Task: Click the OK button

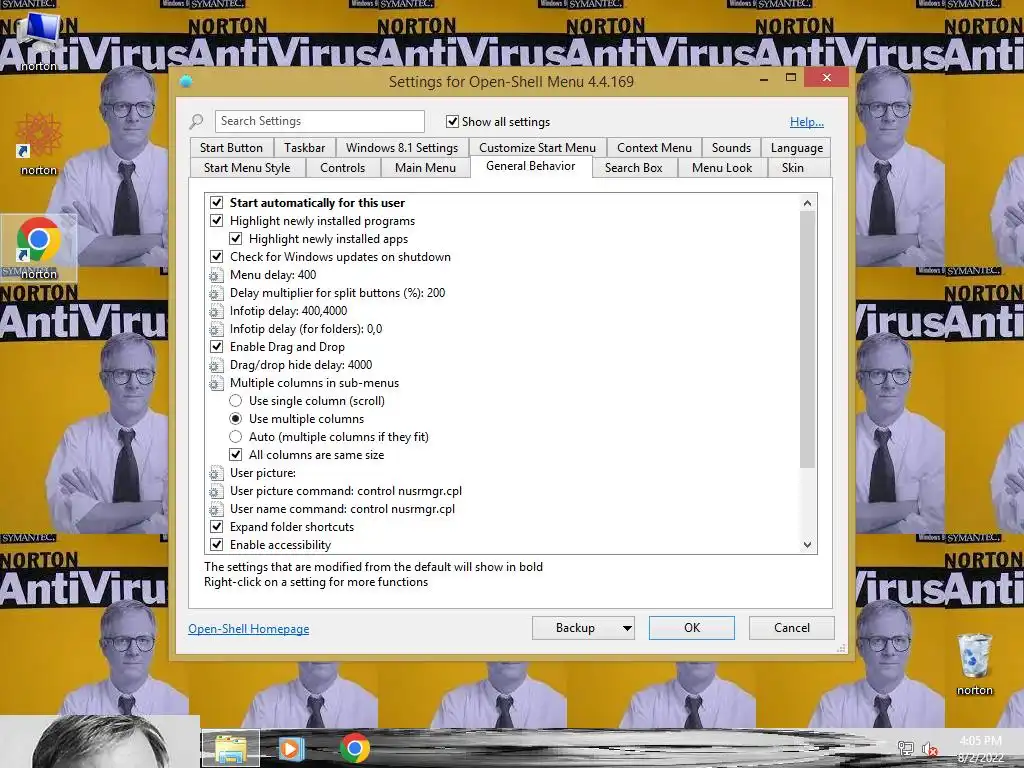Action: pos(692,628)
